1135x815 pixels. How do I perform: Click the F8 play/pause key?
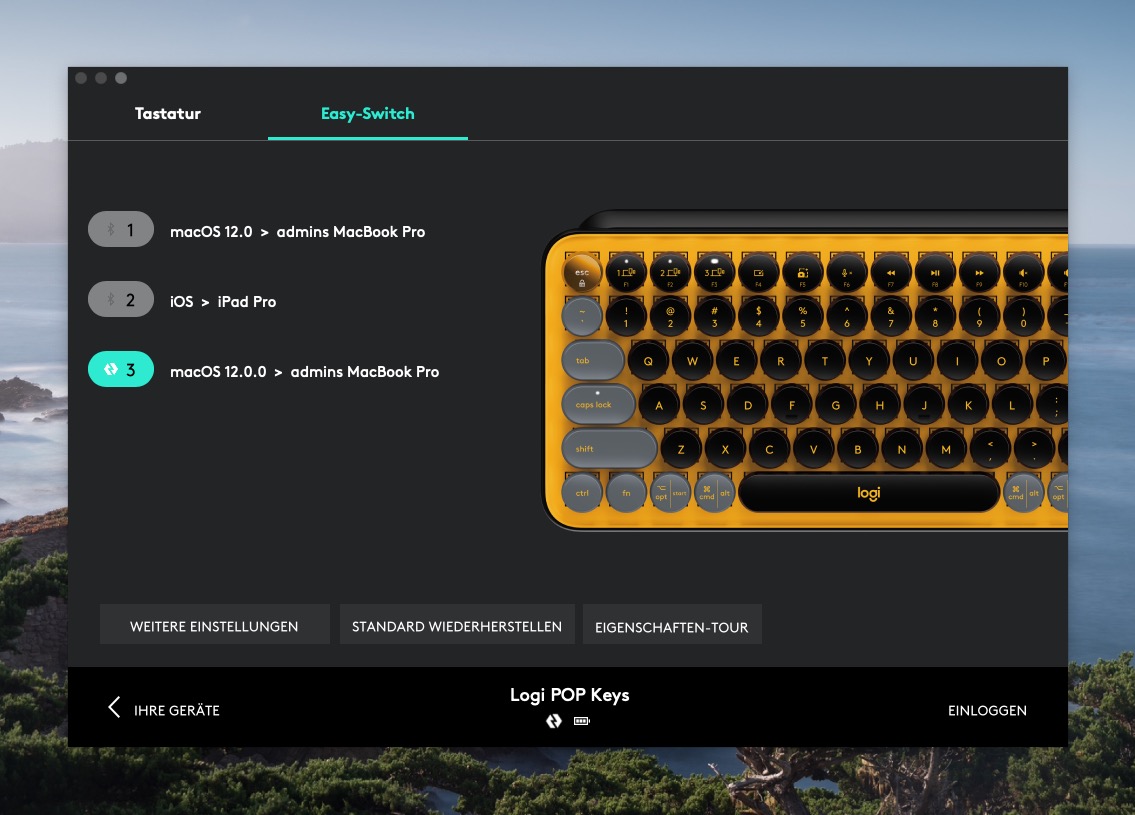coord(935,273)
